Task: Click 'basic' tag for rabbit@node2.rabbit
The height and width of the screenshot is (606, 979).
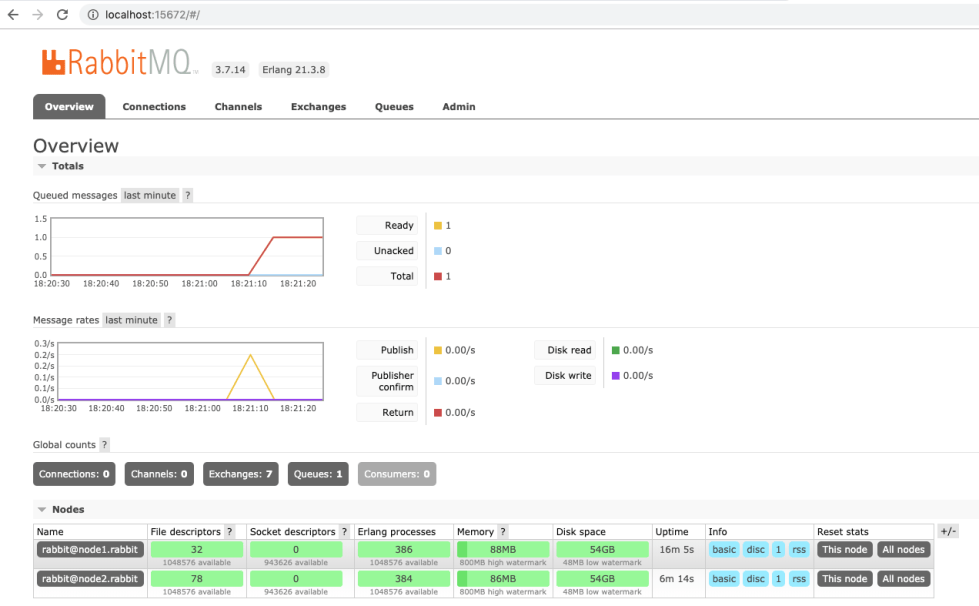Action: coord(724,579)
